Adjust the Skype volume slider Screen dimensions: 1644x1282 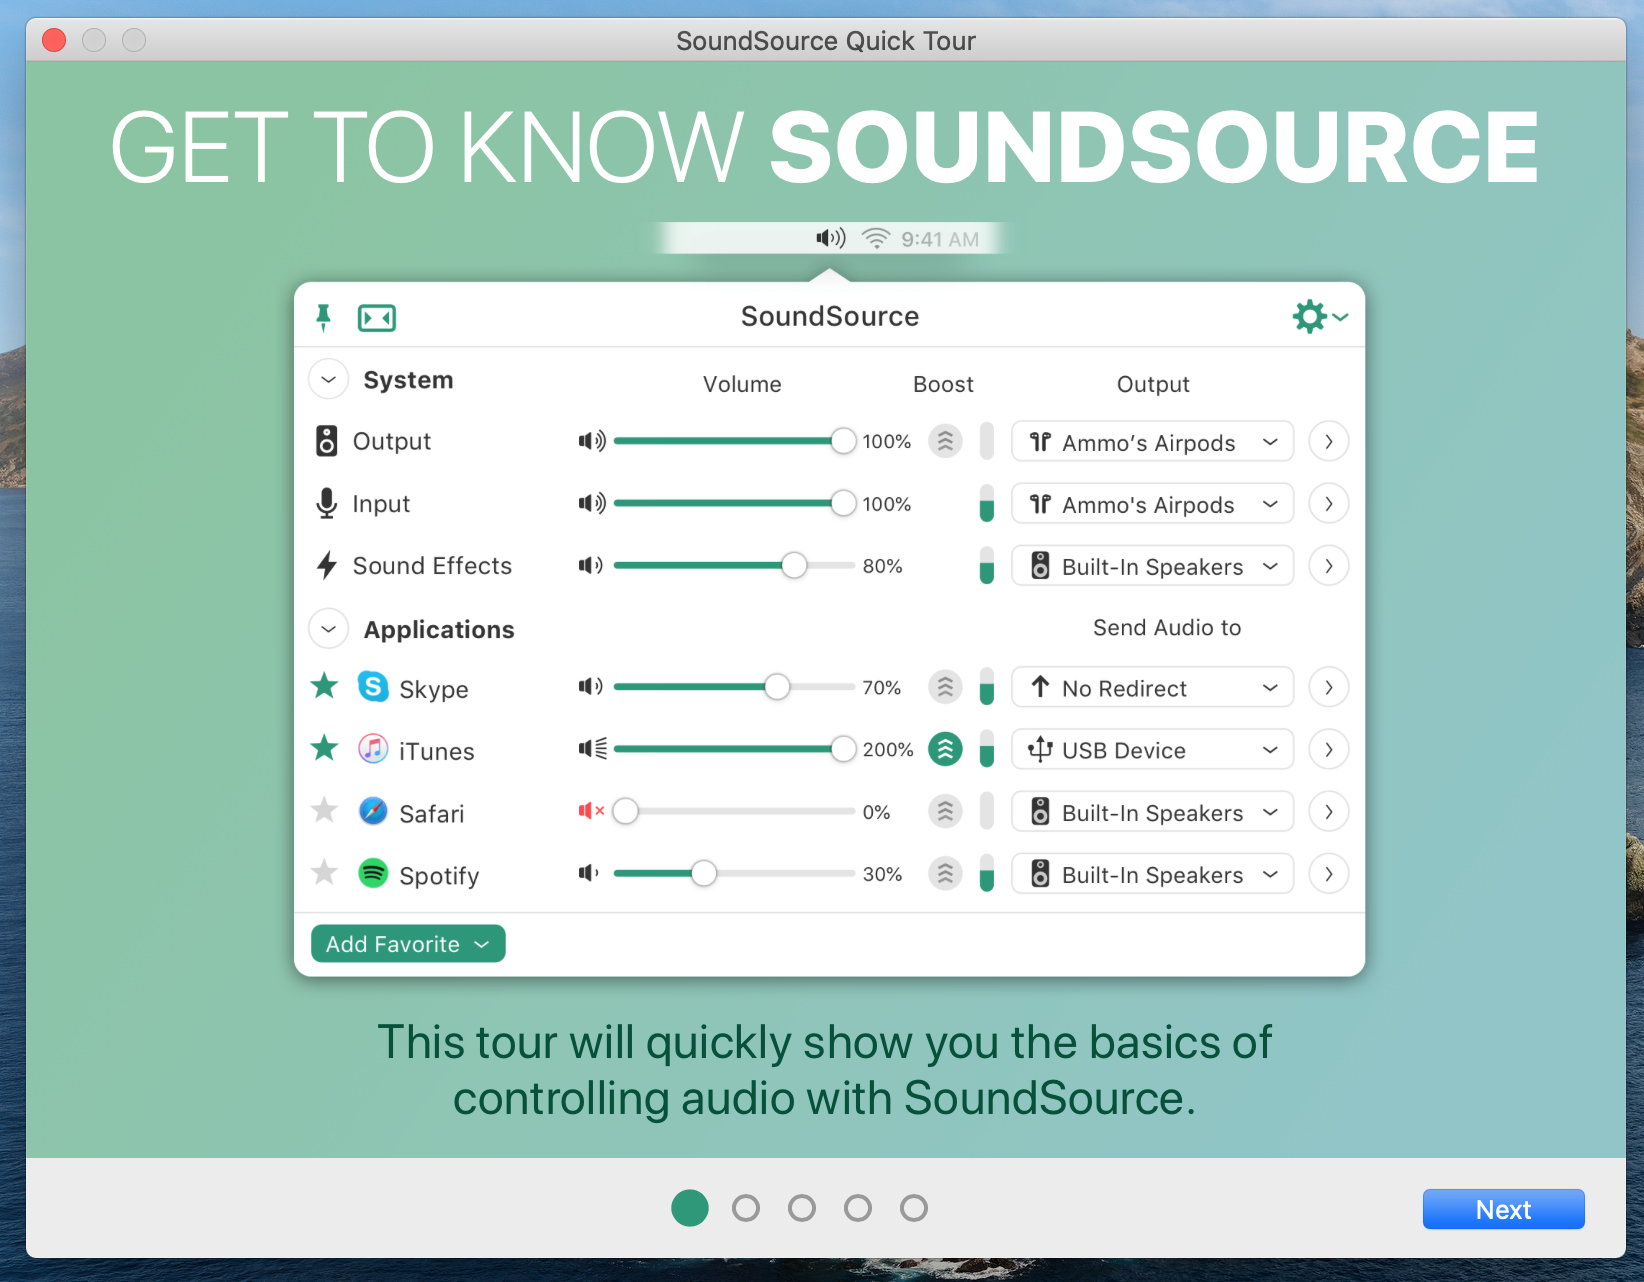coord(734,687)
